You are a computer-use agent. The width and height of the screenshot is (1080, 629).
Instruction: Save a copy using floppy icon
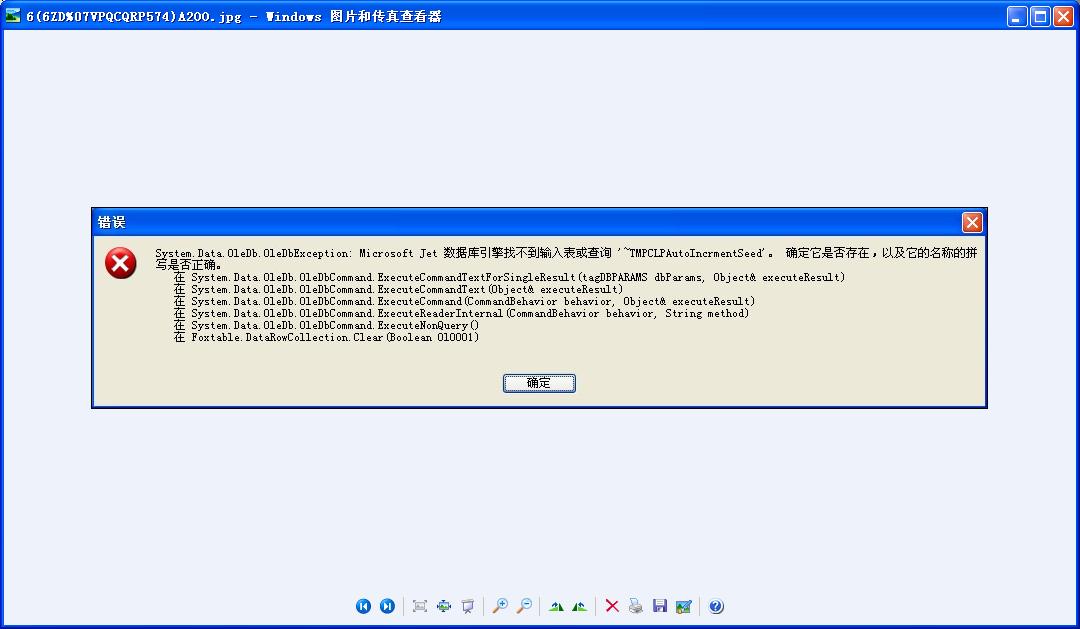660,606
